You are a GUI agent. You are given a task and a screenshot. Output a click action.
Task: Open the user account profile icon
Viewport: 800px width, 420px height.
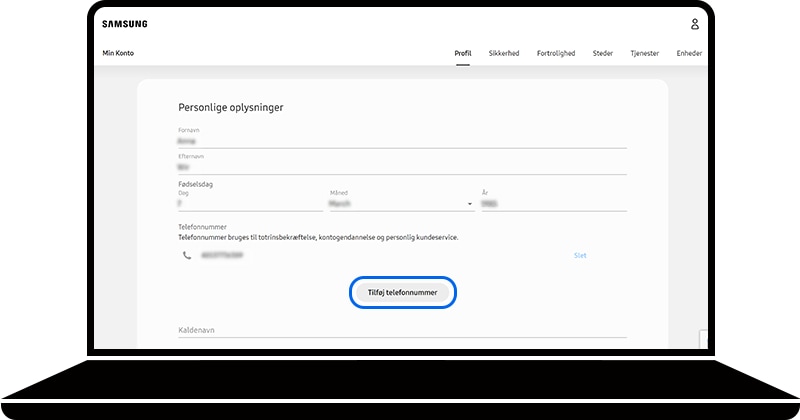click(694, 24)
